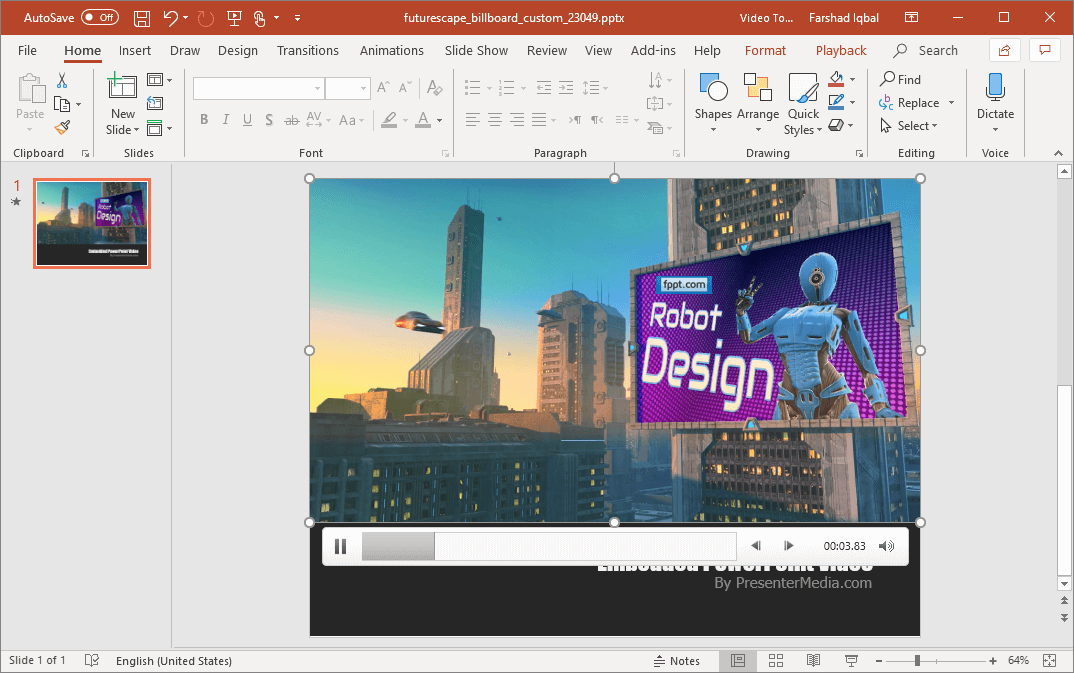This screenshot has width=1074, height=673.
Task: Toggle Bold text formatting
Action: [x=204, y=120]
